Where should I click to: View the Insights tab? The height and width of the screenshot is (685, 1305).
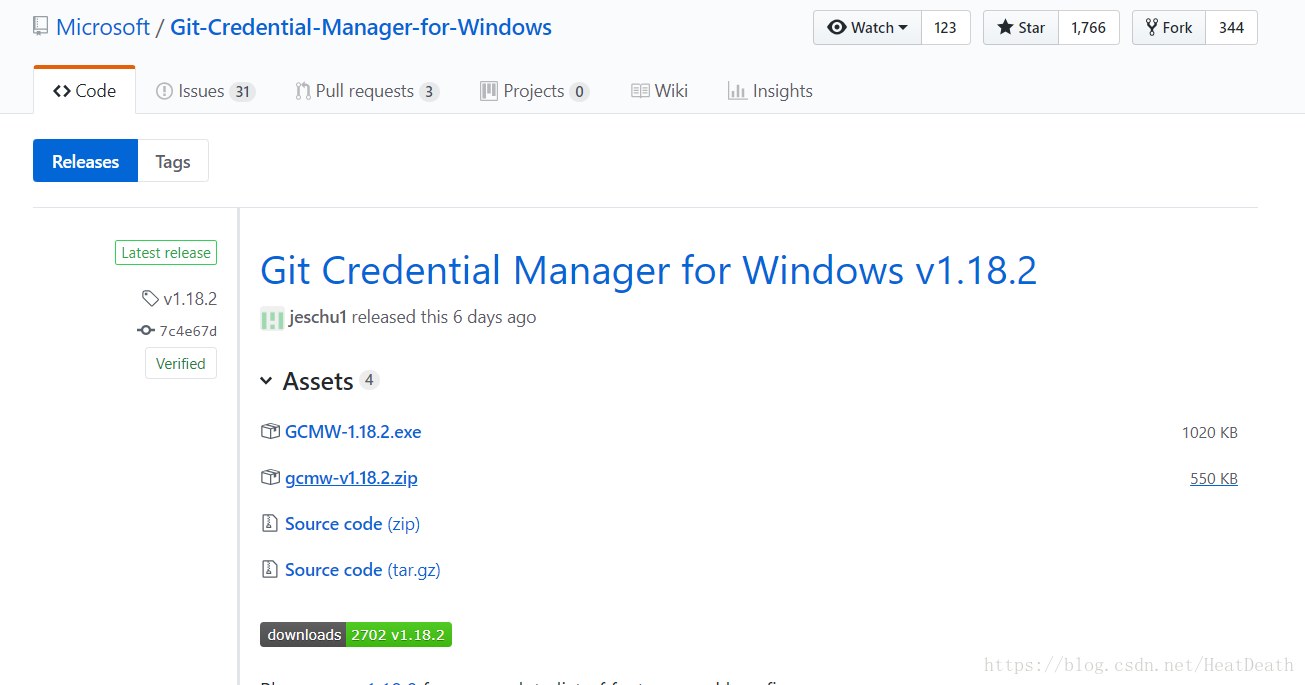(770, 91)
